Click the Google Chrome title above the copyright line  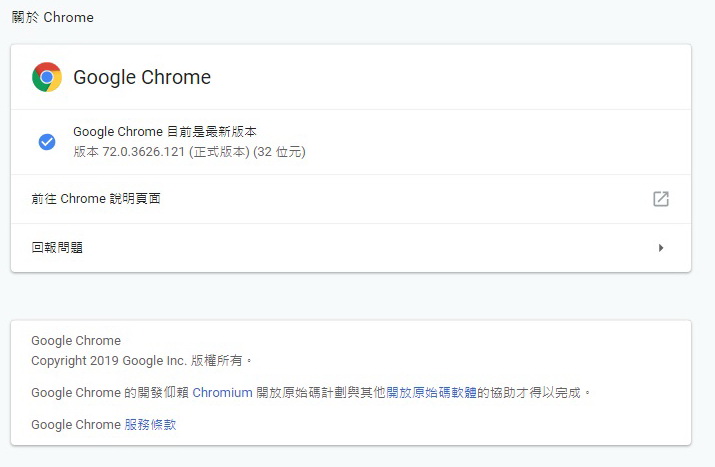tap(76, 341)
